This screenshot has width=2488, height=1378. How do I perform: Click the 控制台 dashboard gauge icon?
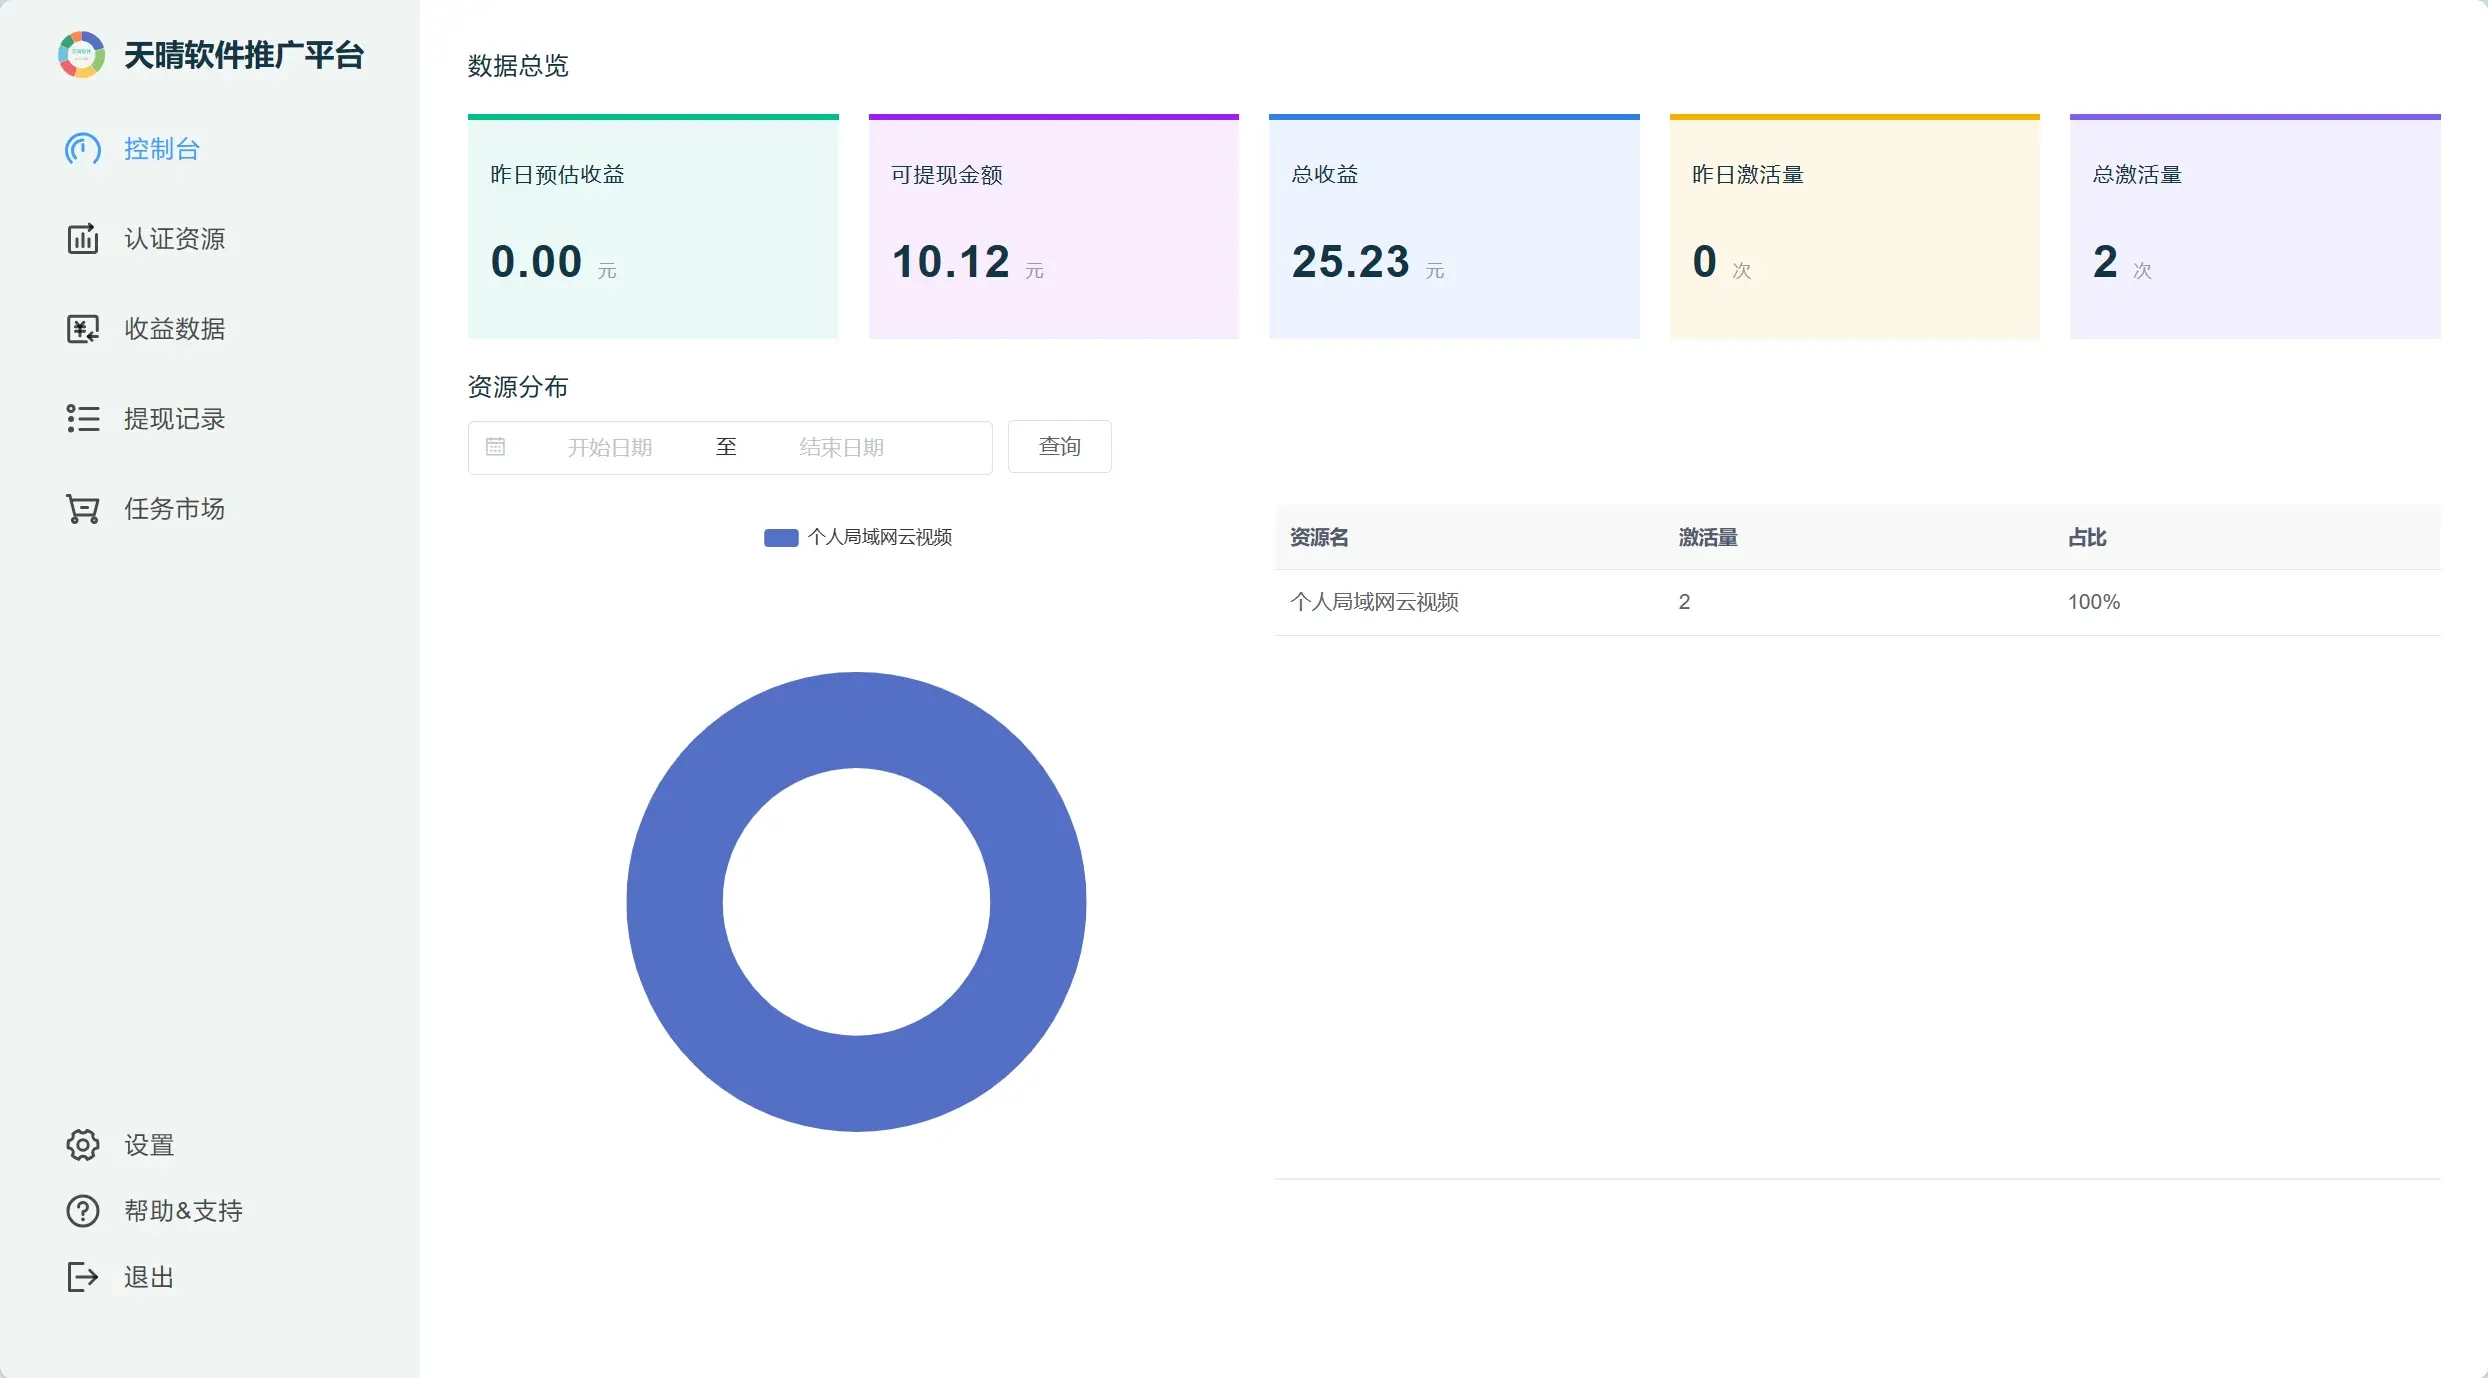tap(83, 149)
